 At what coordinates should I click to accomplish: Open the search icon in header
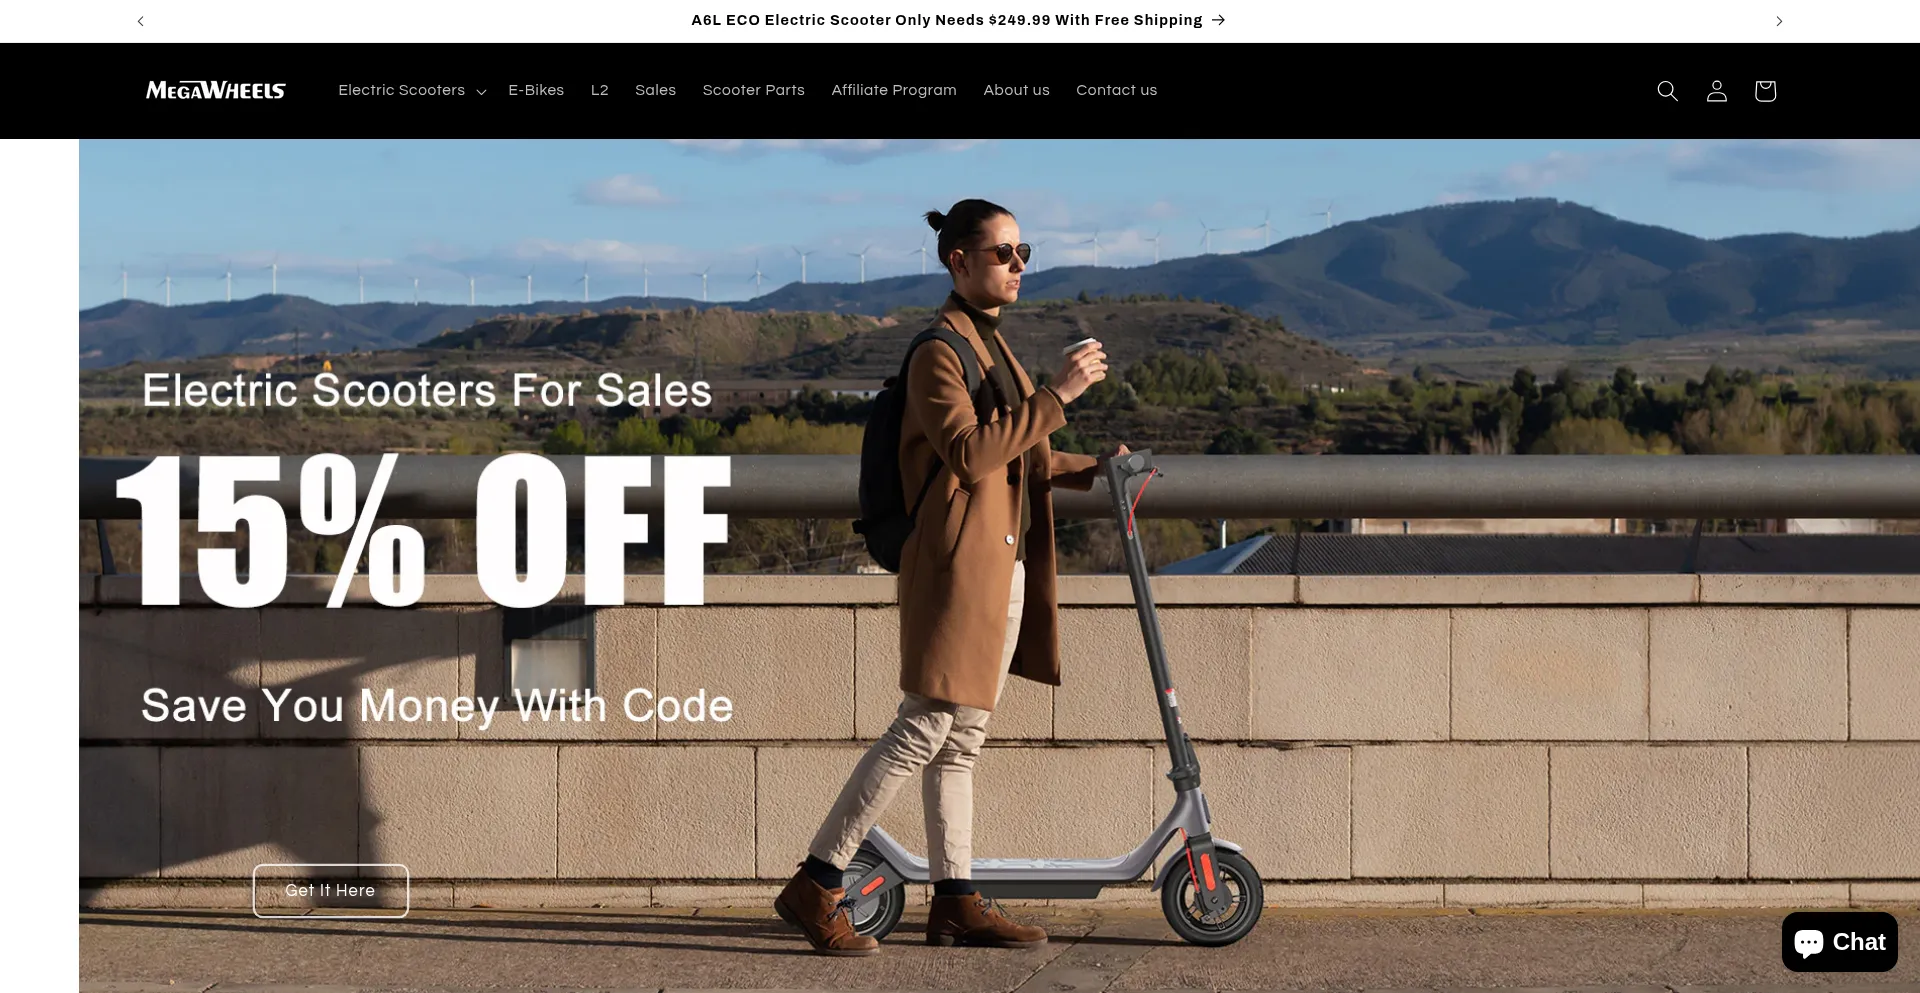(1667, 91)
